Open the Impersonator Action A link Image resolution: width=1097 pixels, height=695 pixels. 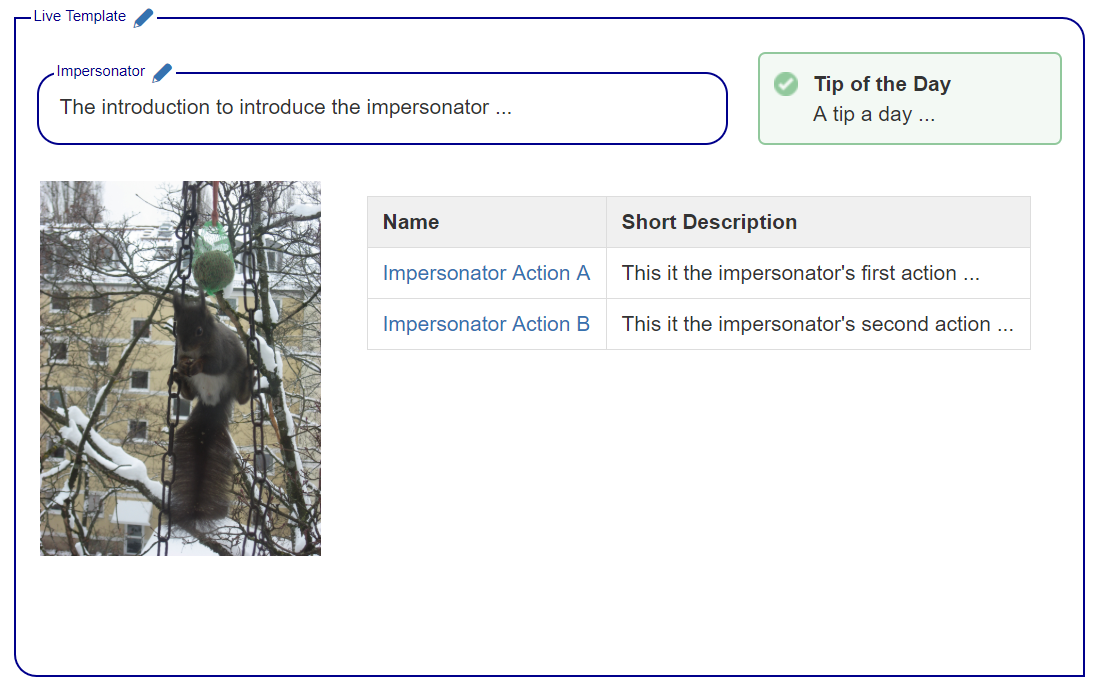click(486, 273)
